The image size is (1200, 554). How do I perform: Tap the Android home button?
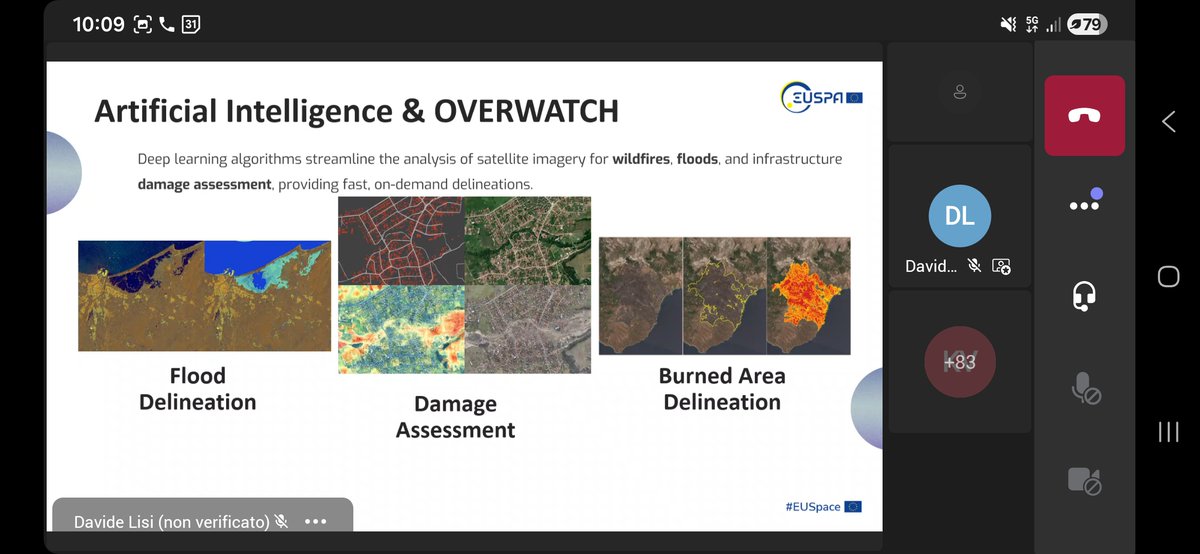1168,277
